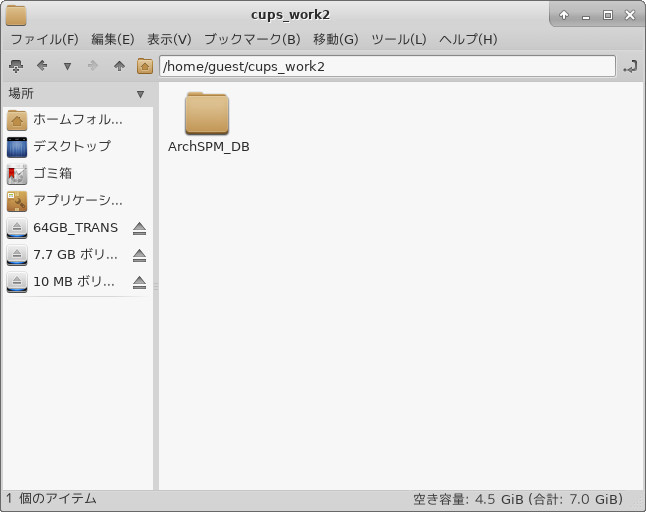Image resolution: width=646 pixels, height=512 pixels.
Task: Minimize the cups_work2 window
Action: pos(585,16)
